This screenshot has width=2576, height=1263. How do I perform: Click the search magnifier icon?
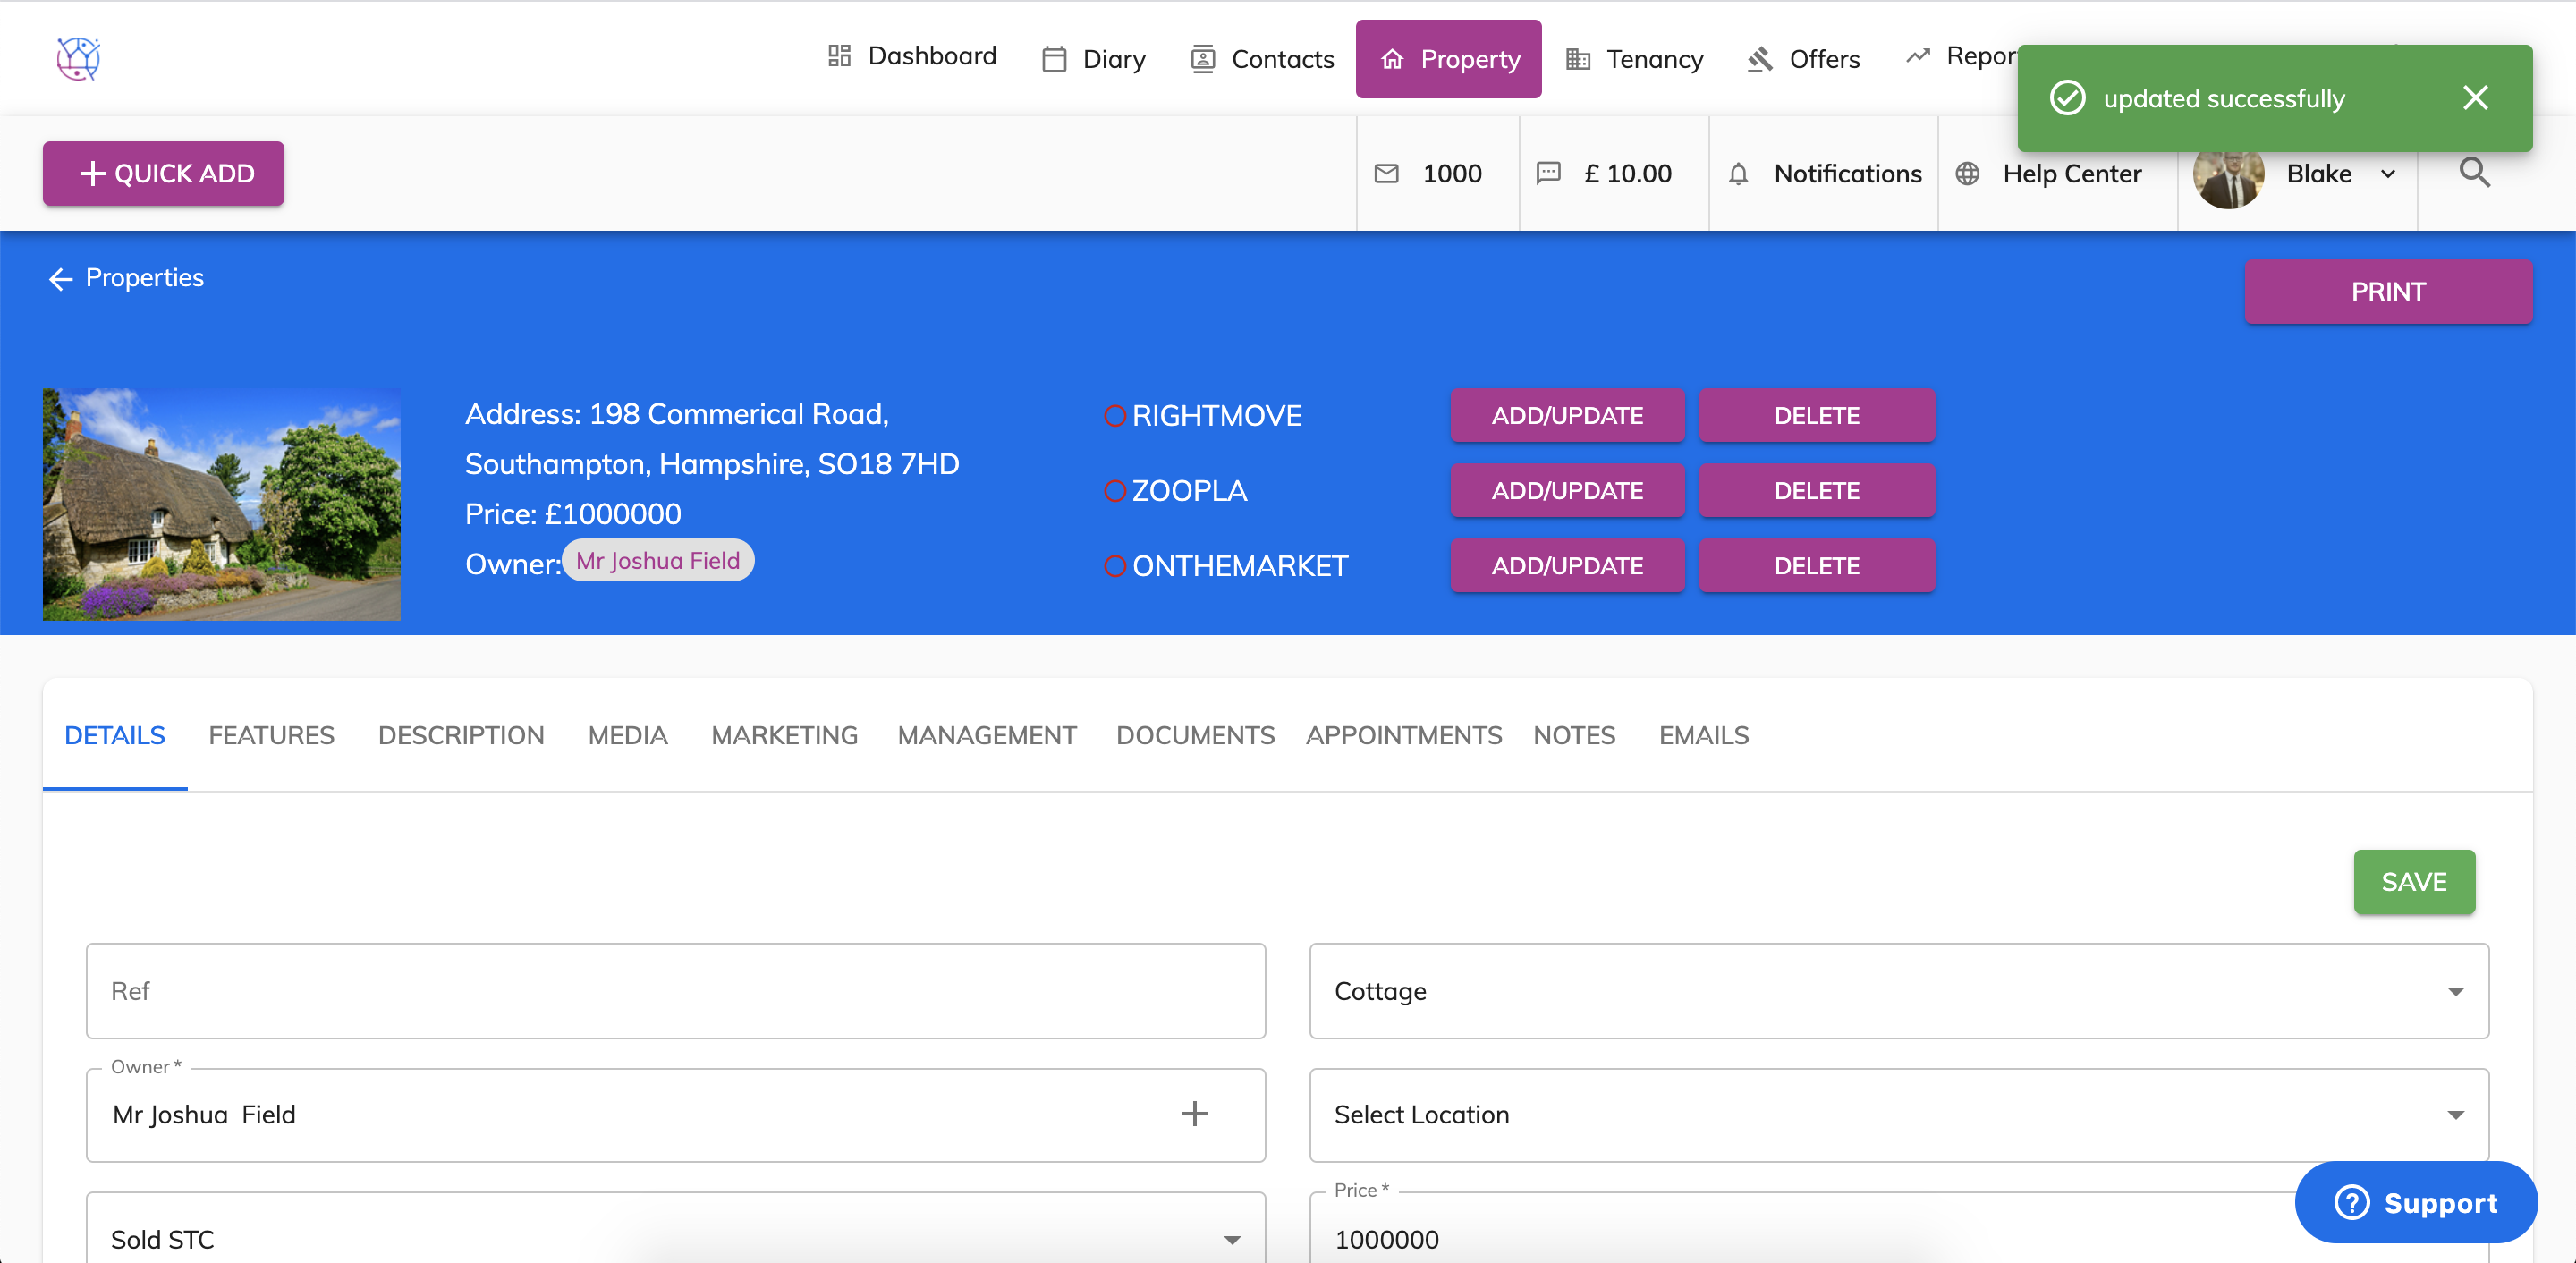(x=2475, y=173)
